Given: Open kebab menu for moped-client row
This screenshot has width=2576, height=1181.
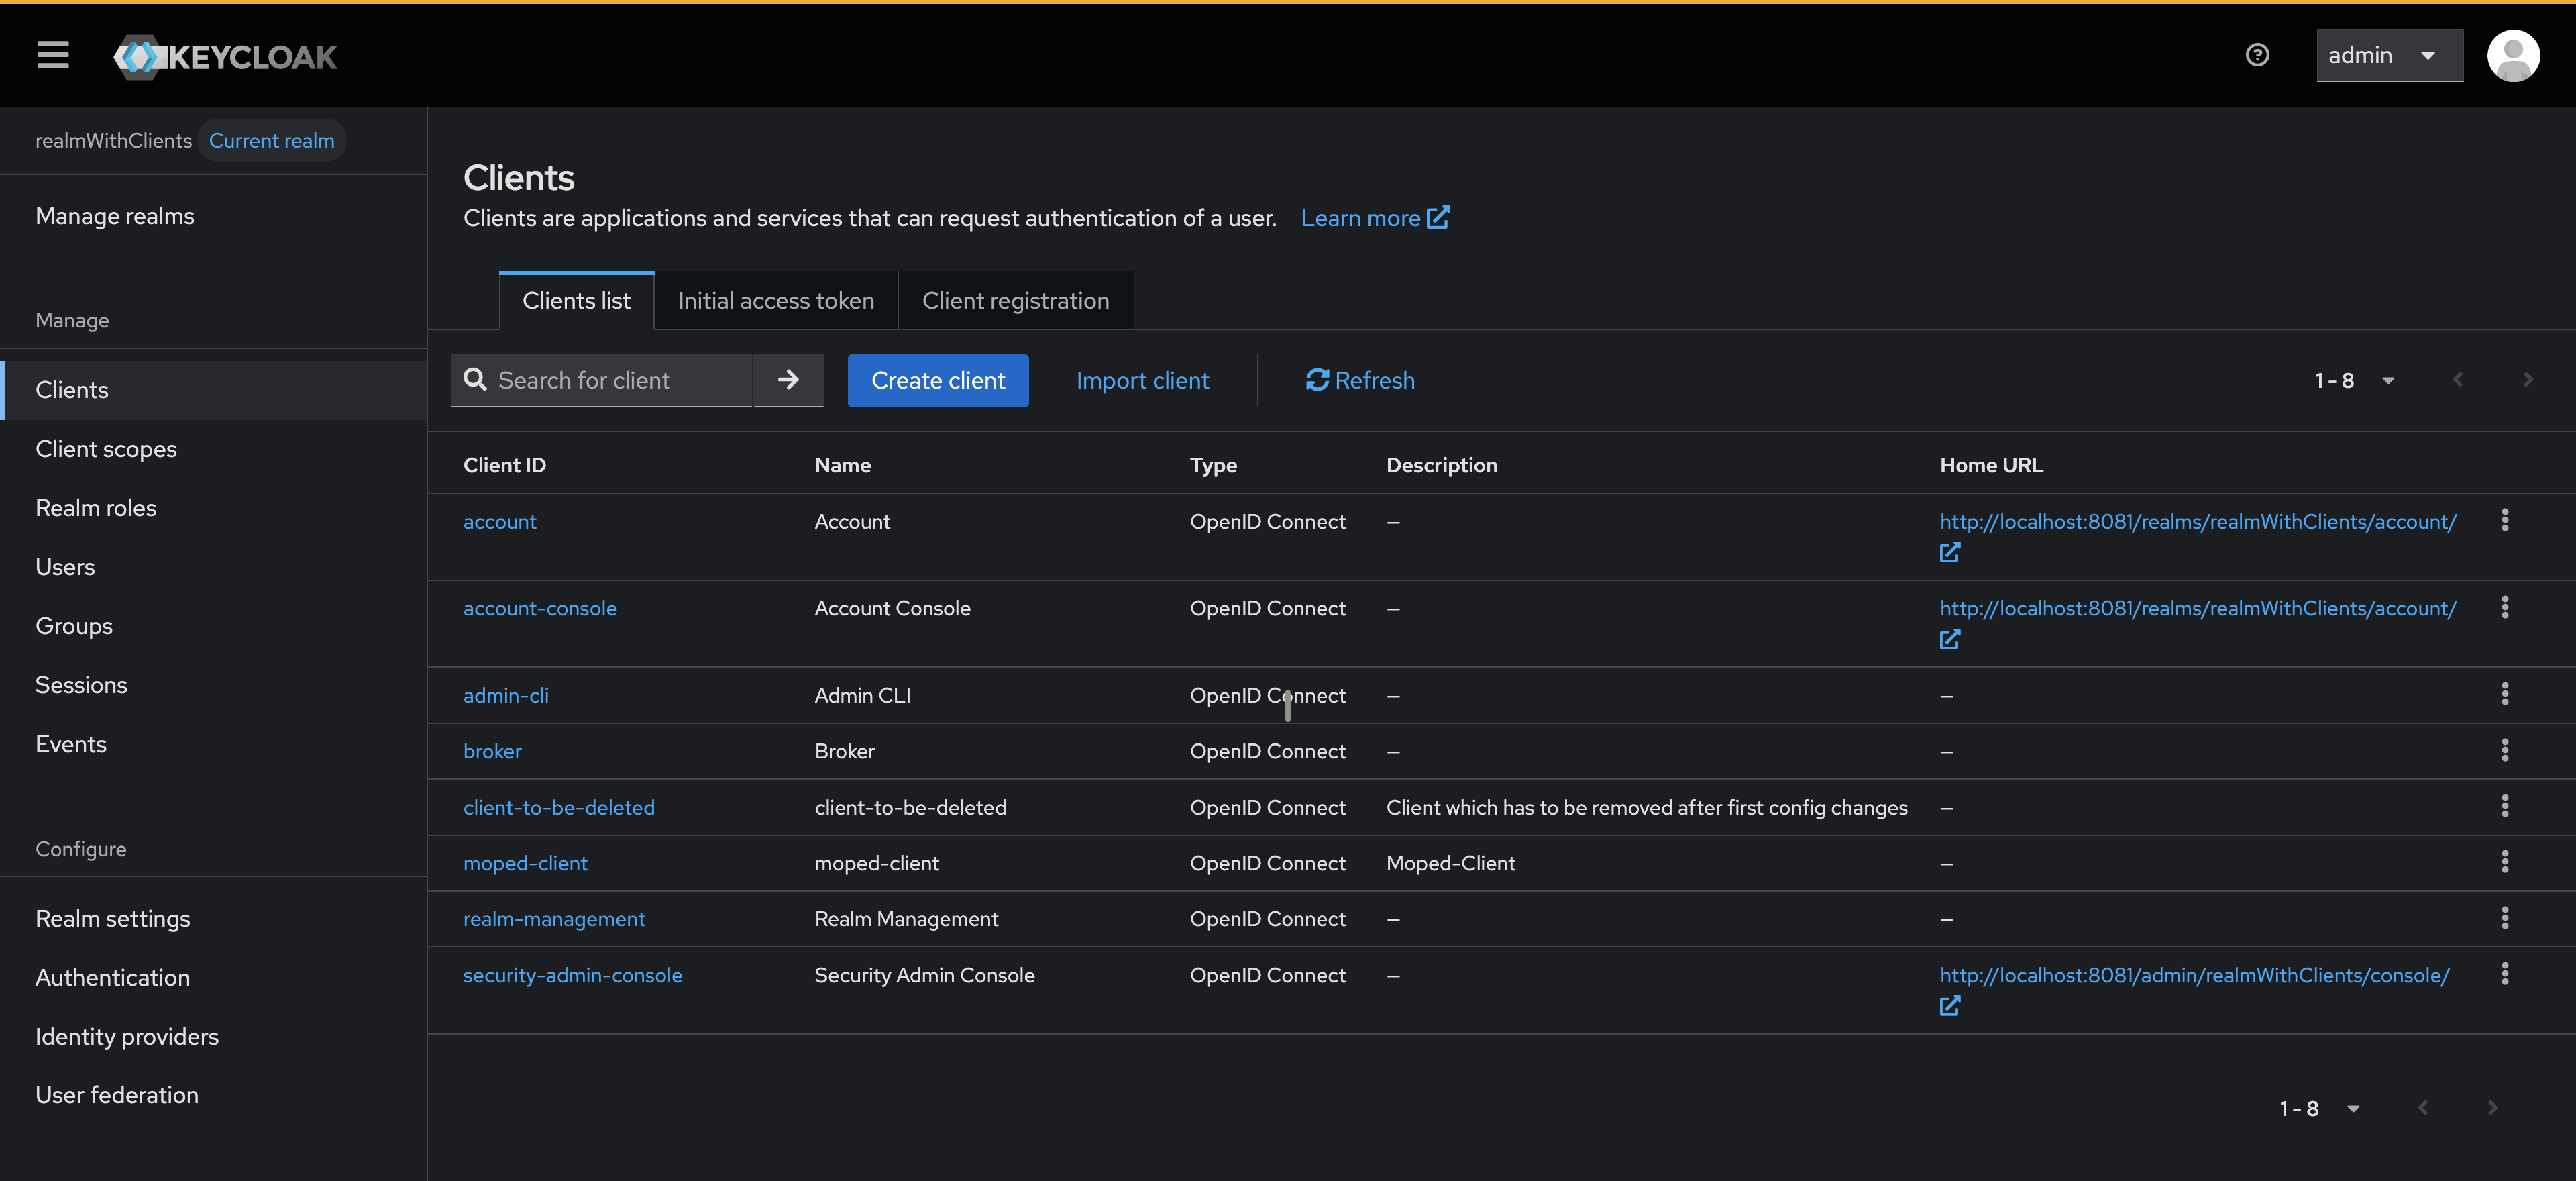Looking at the screenshot, I should [x=2504, y=862].
